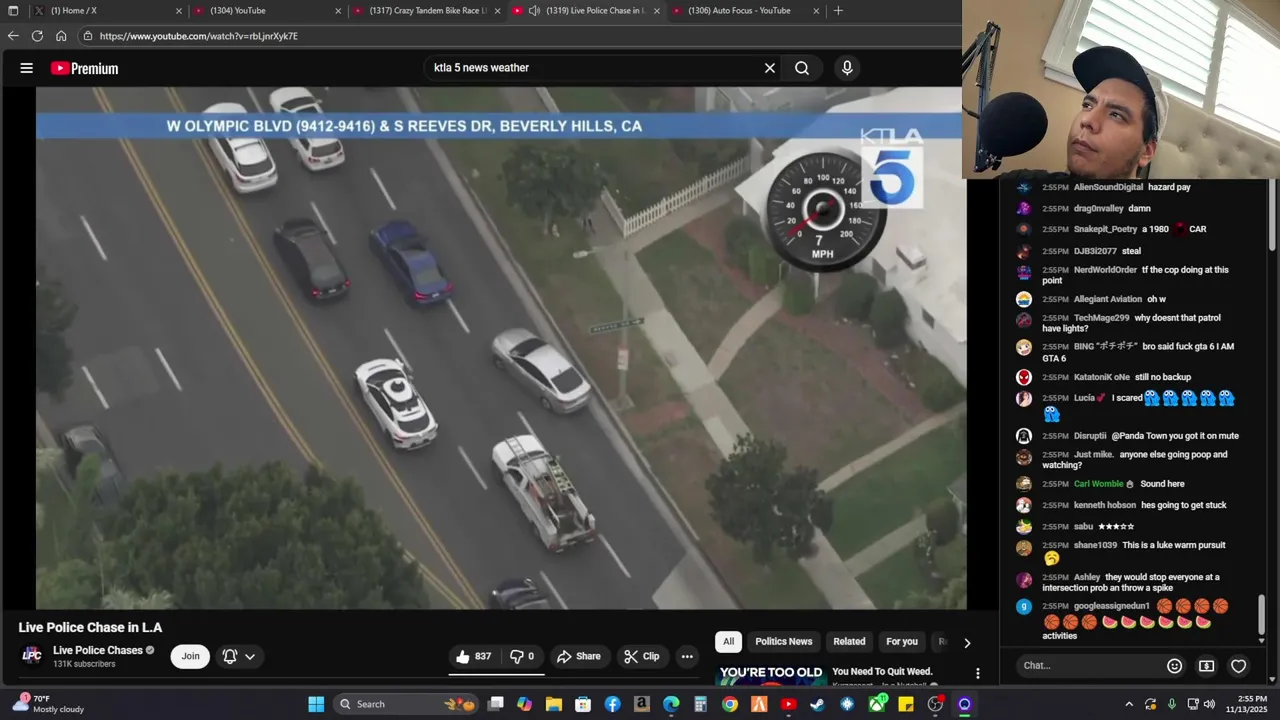Screen dimensions: 1280x720
Task: Open chat user Carl Womble's name
Action: 1099,484
